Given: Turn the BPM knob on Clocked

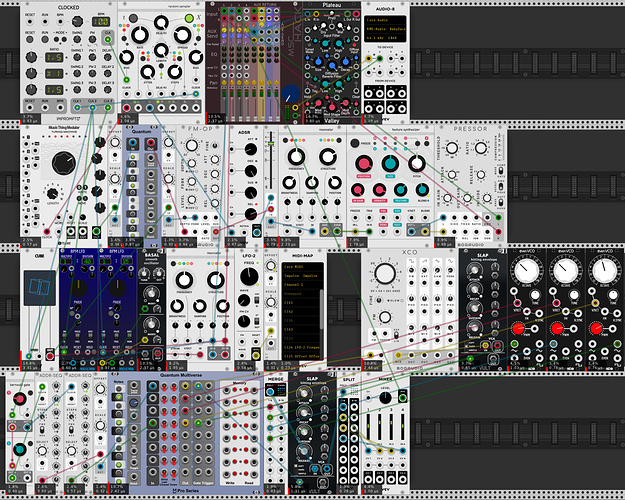Looking at the screenshot, I should point(77,21).
